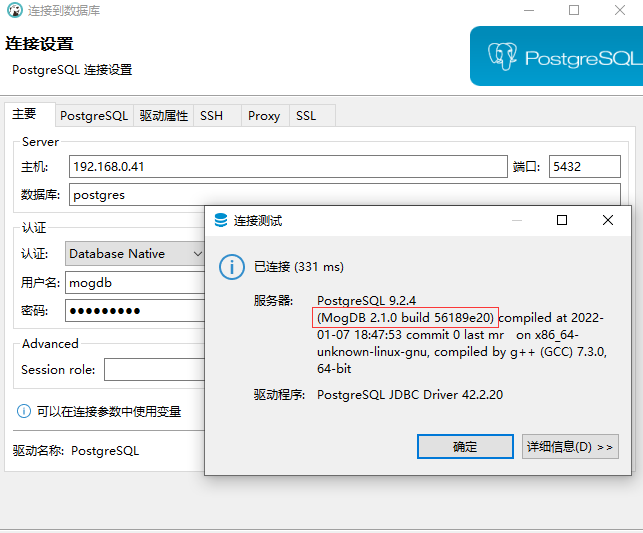
Task: Click the PostgreSQL 9.2.4 server version text
Action: (366, 301)
